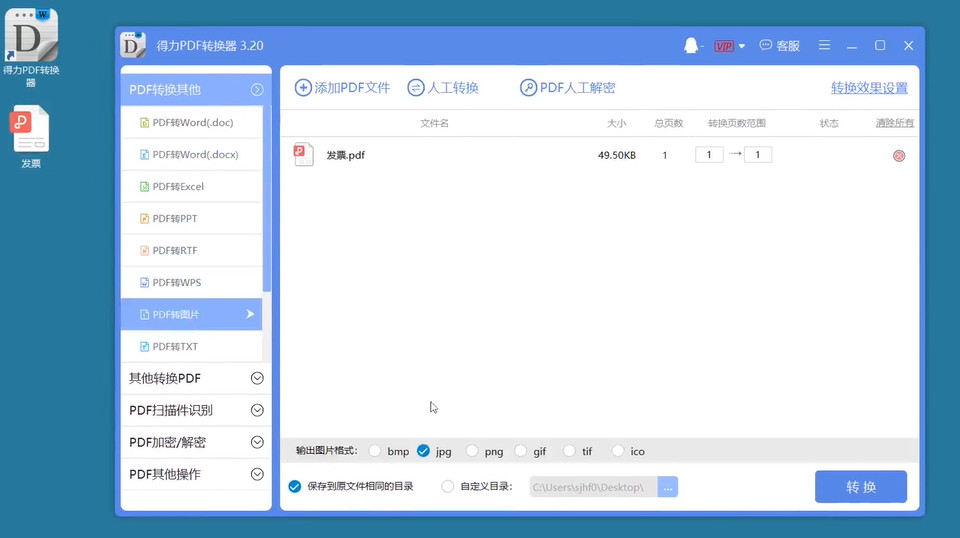Select PDF转Word(.docx) option

[x=192, y=154]
